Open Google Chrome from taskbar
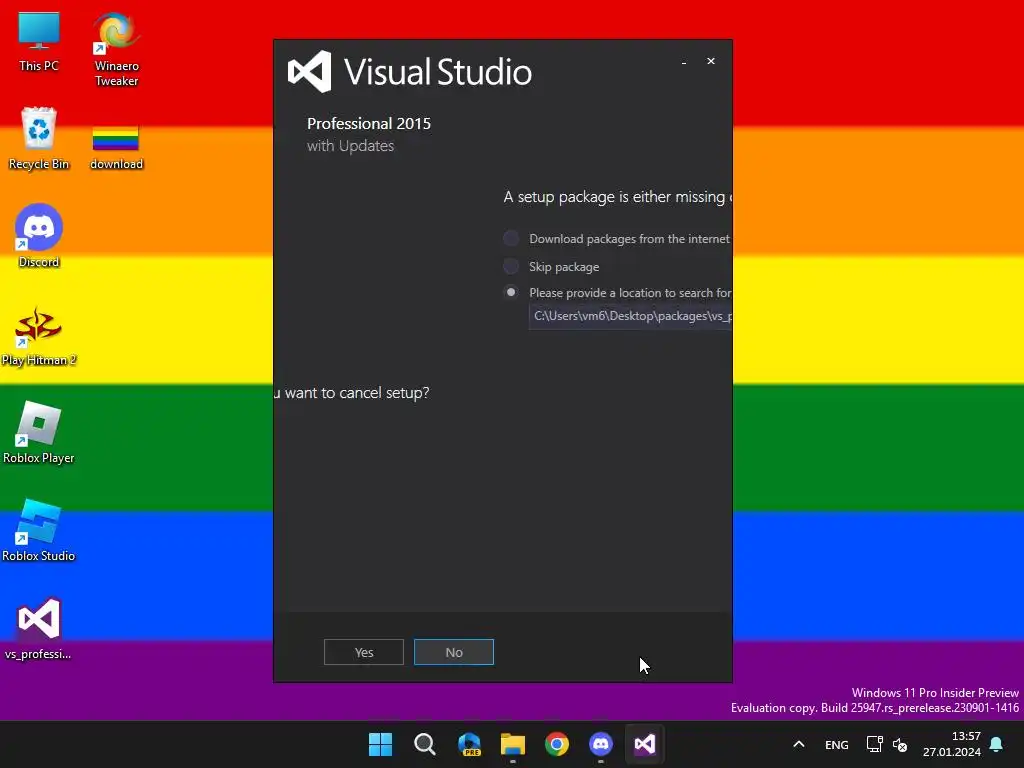This screenshot has height=768, width=1024. (x=557, y=744)
